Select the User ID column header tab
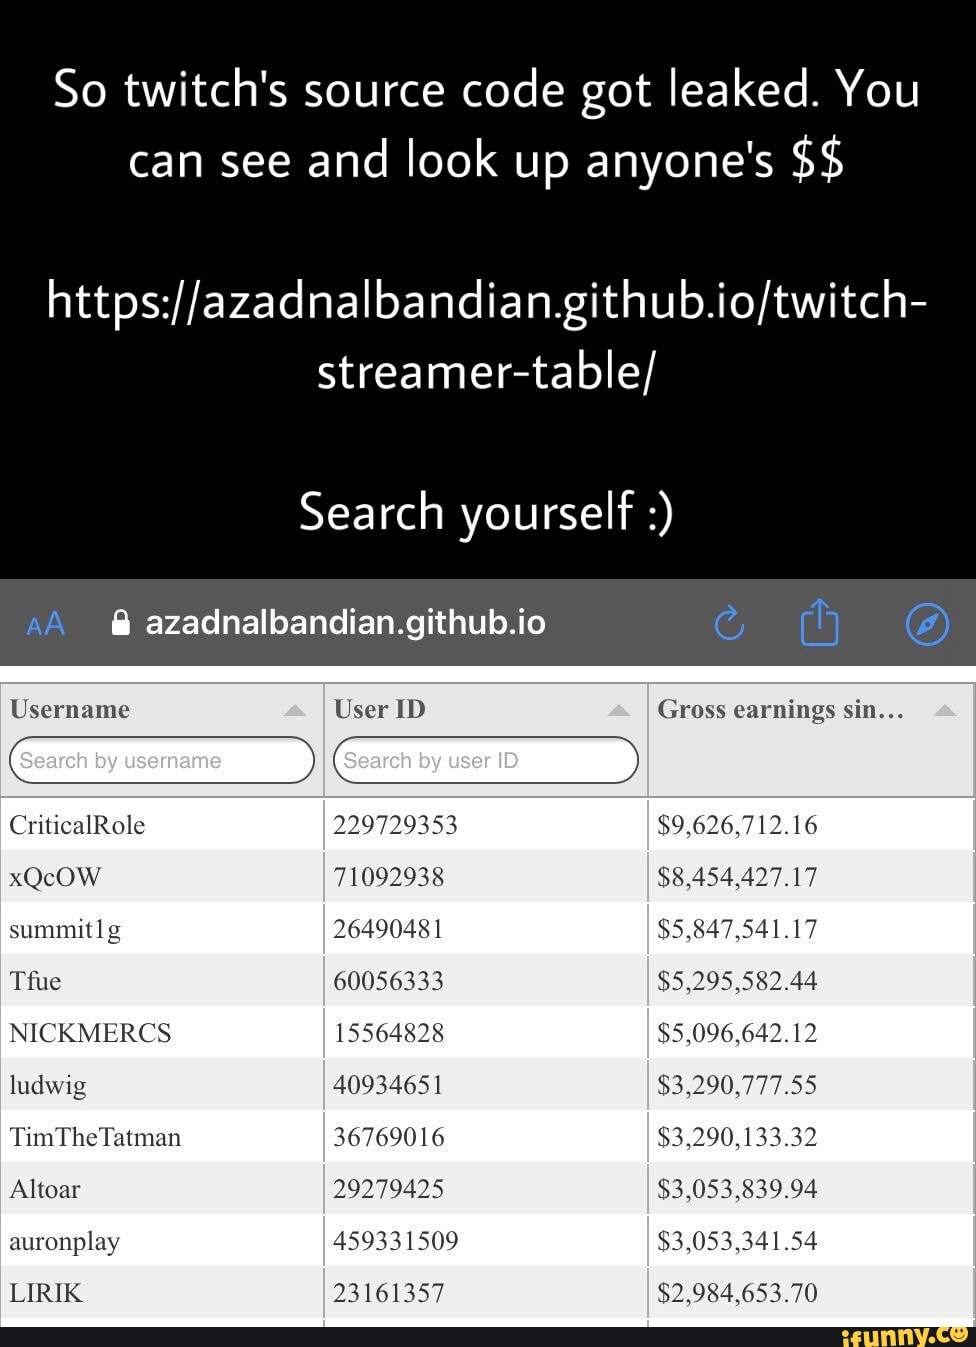 click(380, 709)
